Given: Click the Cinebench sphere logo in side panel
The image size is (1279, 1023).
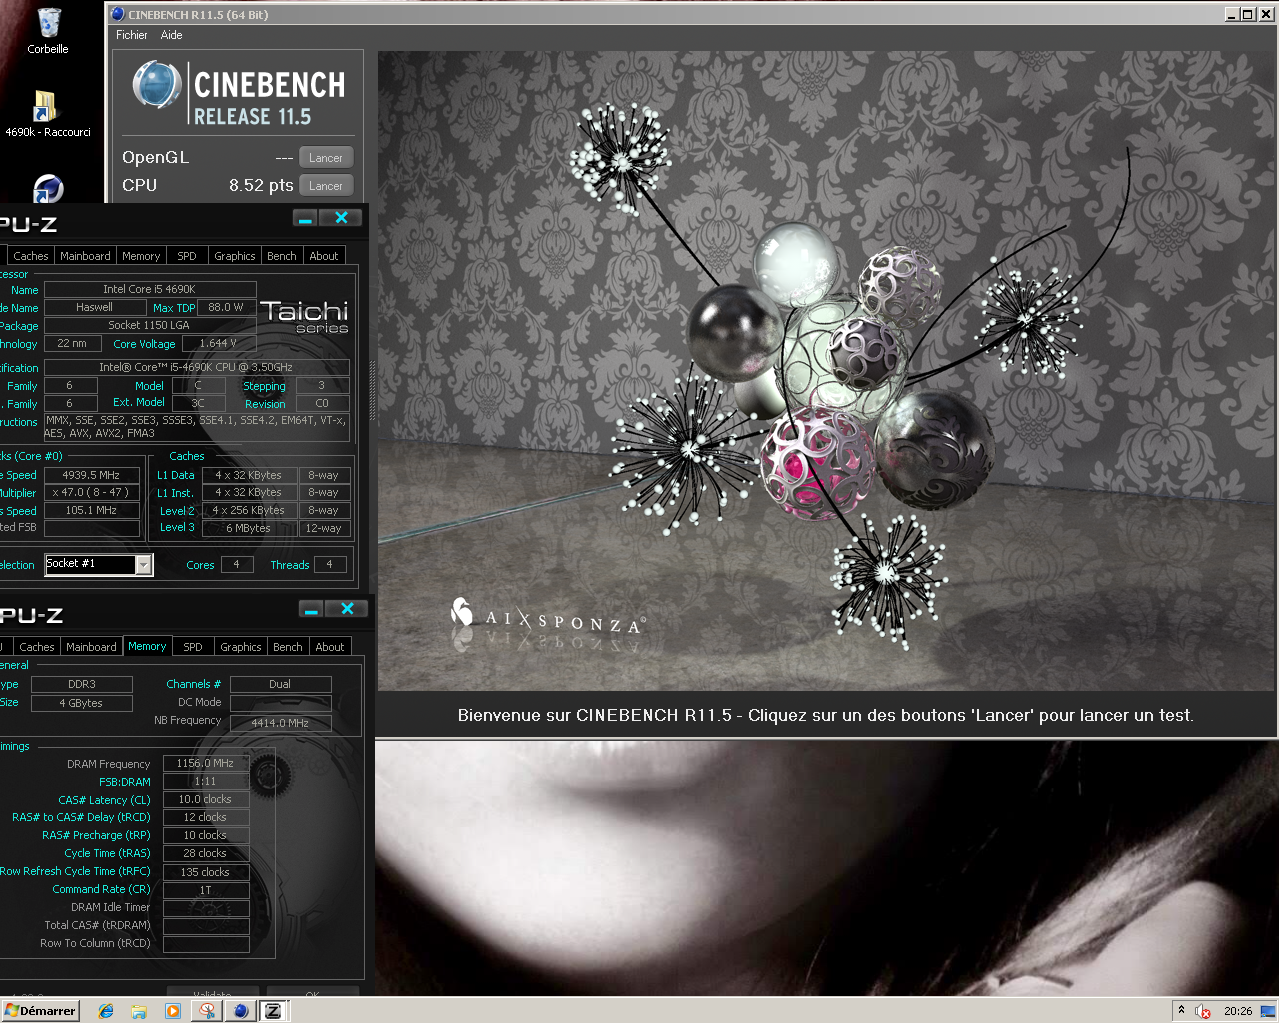Looking at the screenshot, I should 156,85.
